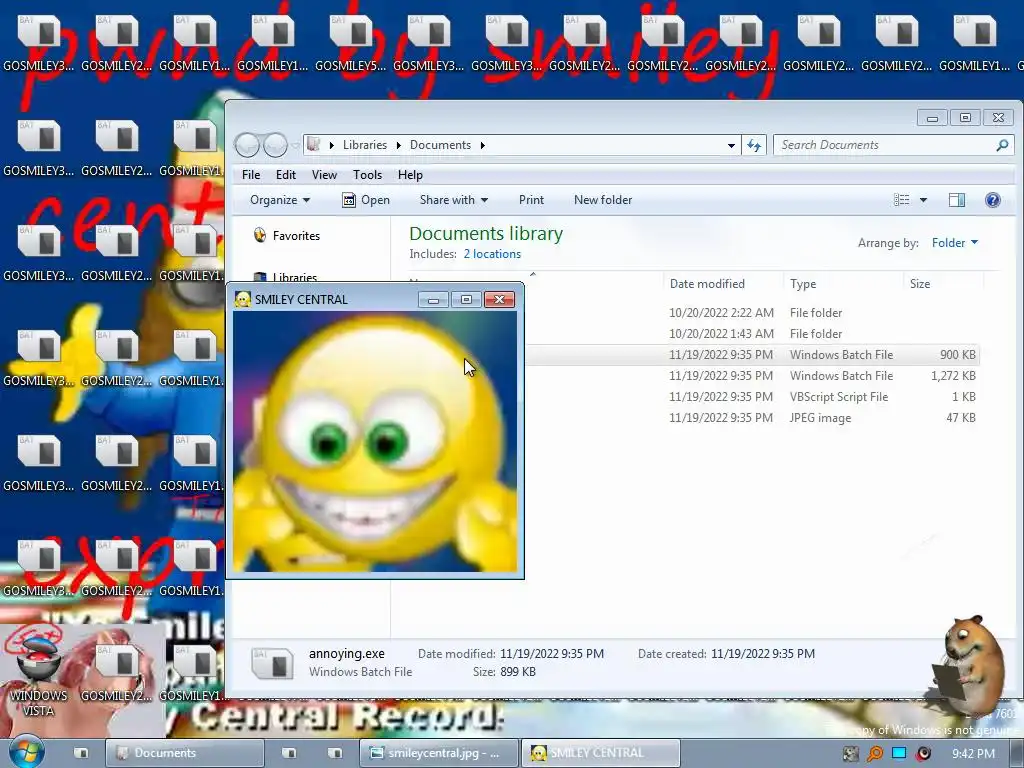1024x768 pixels.
Task: Sort by the Type column header
Action: (803, 283)
